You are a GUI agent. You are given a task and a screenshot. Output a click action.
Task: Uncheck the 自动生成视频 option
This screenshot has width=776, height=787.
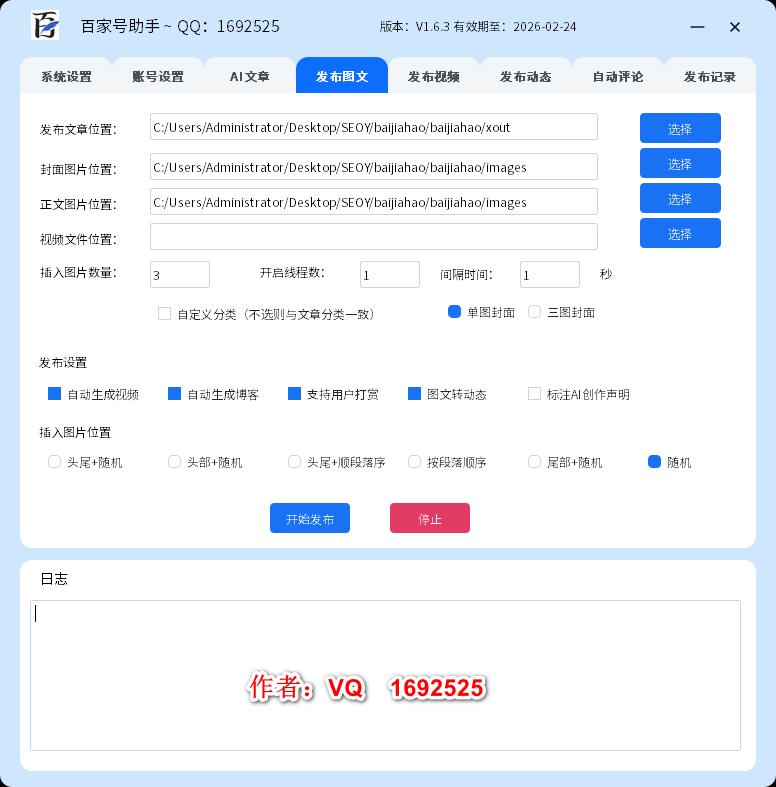pos(55,394)
